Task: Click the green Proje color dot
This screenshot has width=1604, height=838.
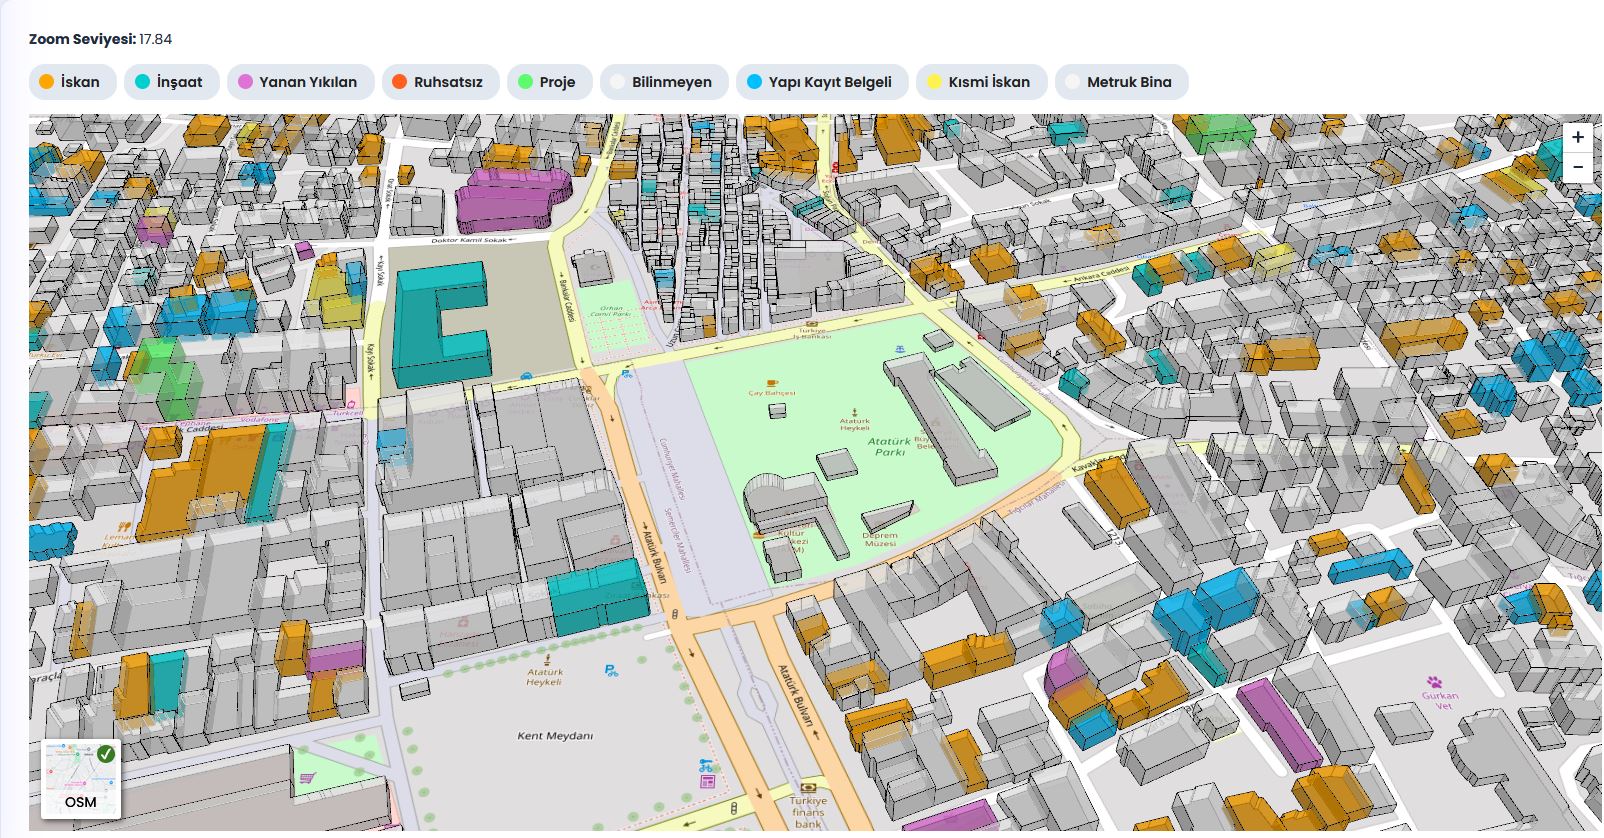Action: [x=526, y=82]
